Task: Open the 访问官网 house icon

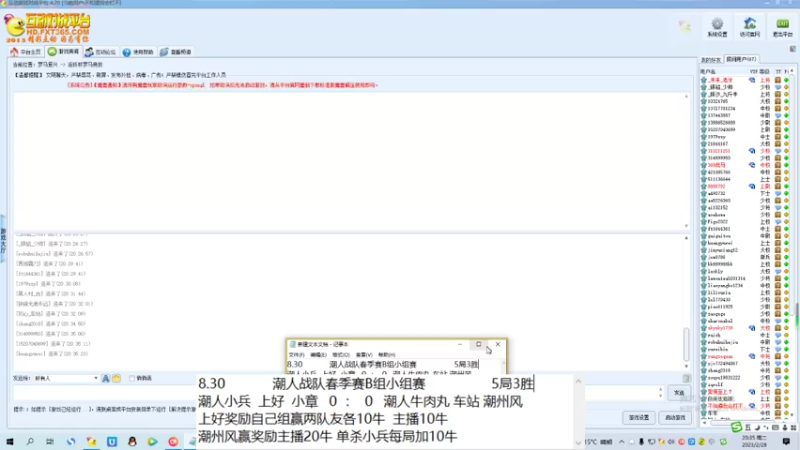Action: pos(749,28)
